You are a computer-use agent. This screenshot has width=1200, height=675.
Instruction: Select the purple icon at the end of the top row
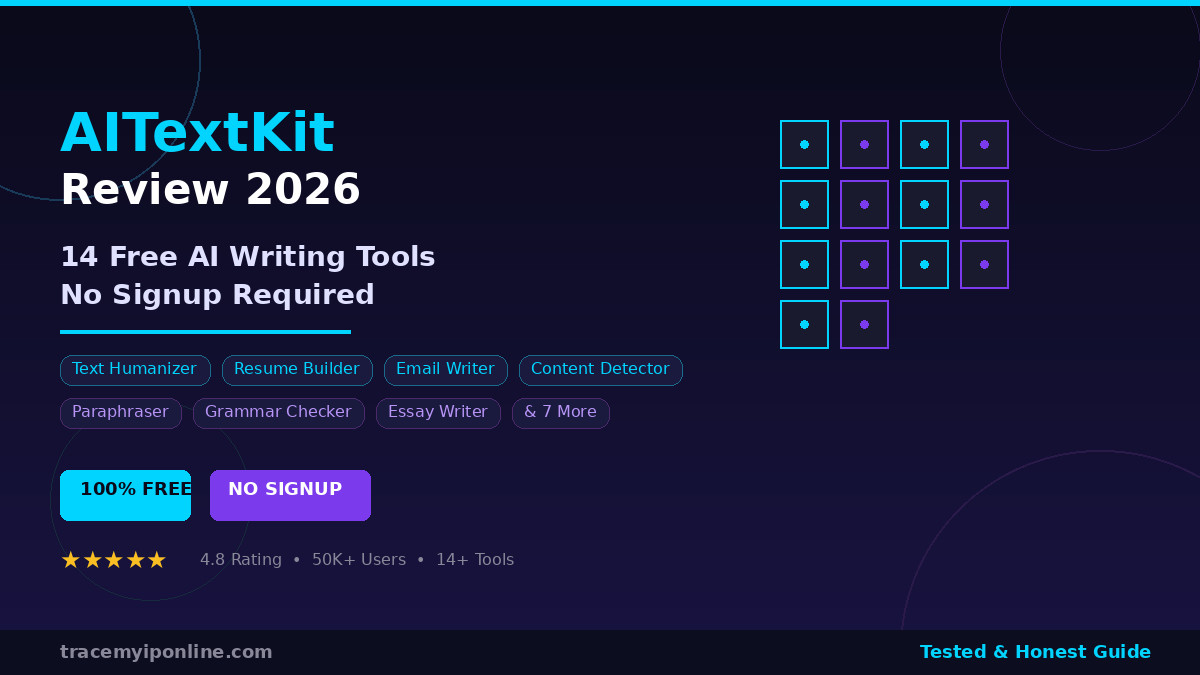984,144
